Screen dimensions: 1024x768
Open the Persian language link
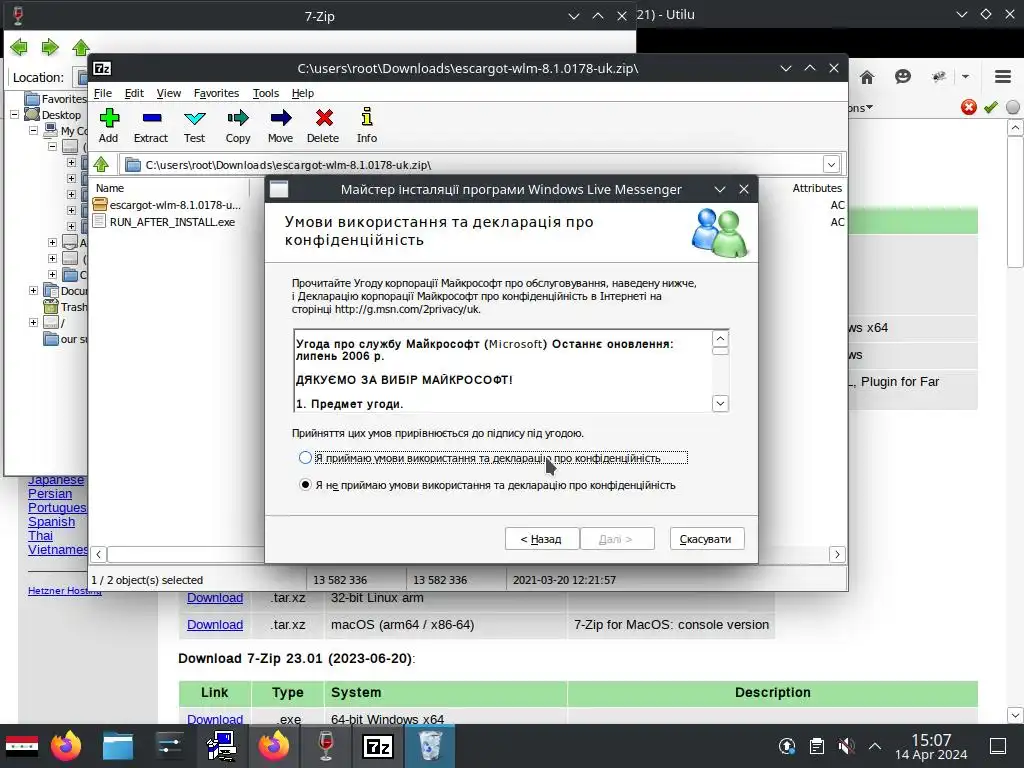[50, 494]
